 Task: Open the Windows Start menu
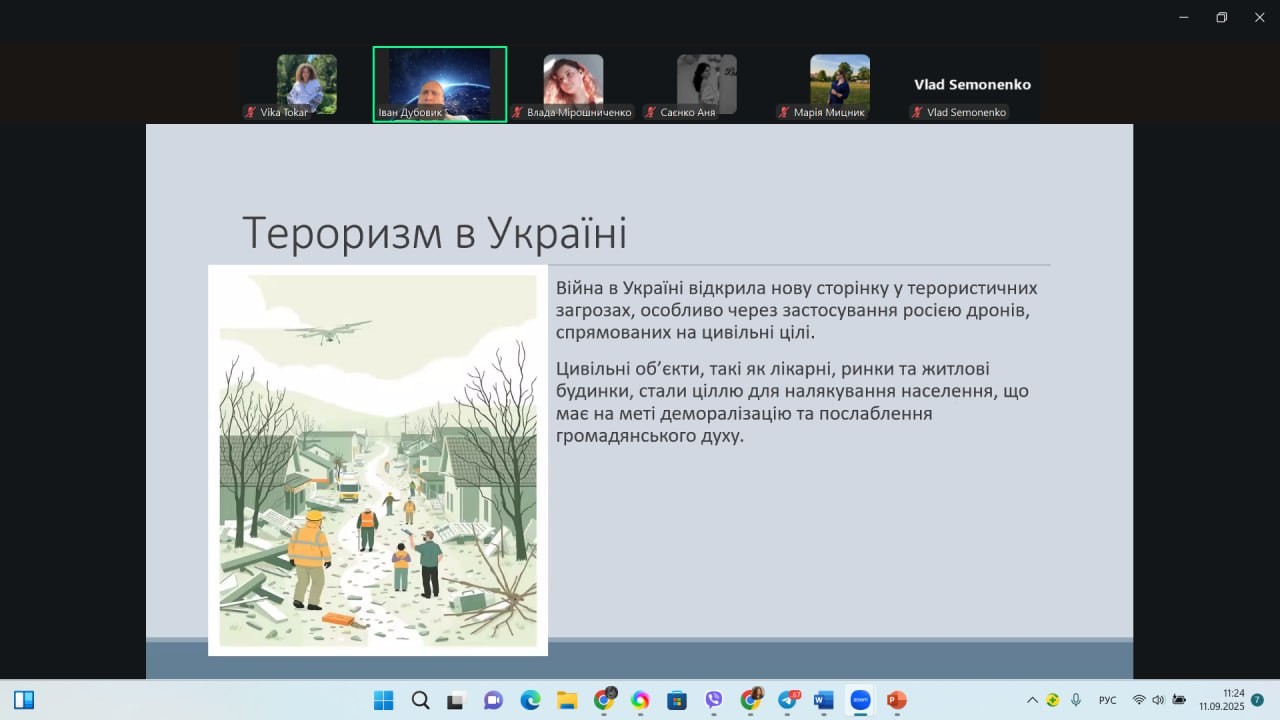pos(384,700)
